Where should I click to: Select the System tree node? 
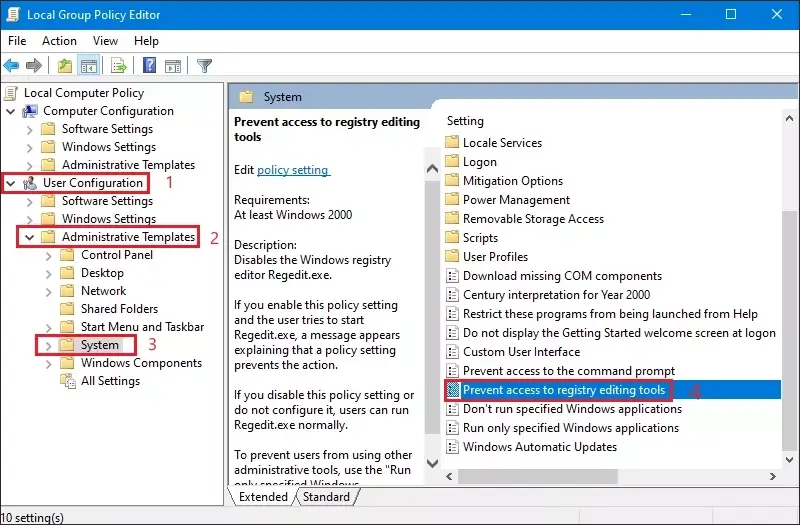pos(99,345)
